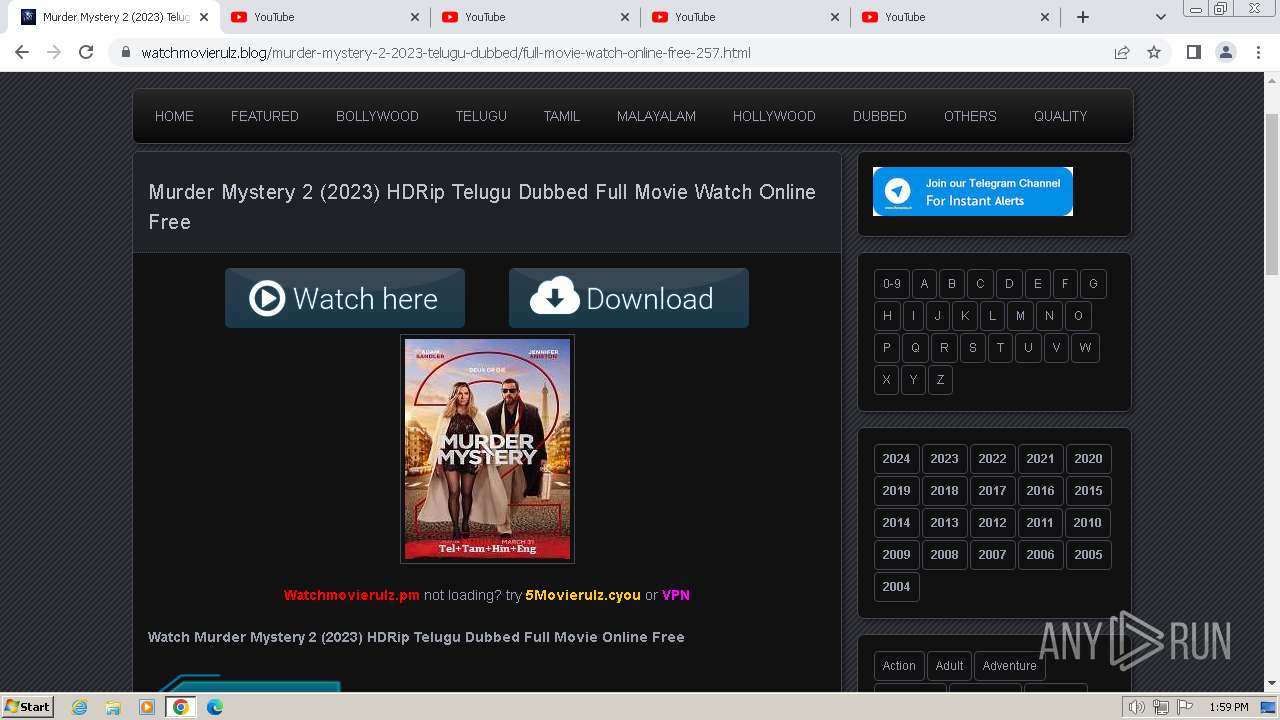Open a new browser tab
The image size is (1280, 720).
(1082, 17)
